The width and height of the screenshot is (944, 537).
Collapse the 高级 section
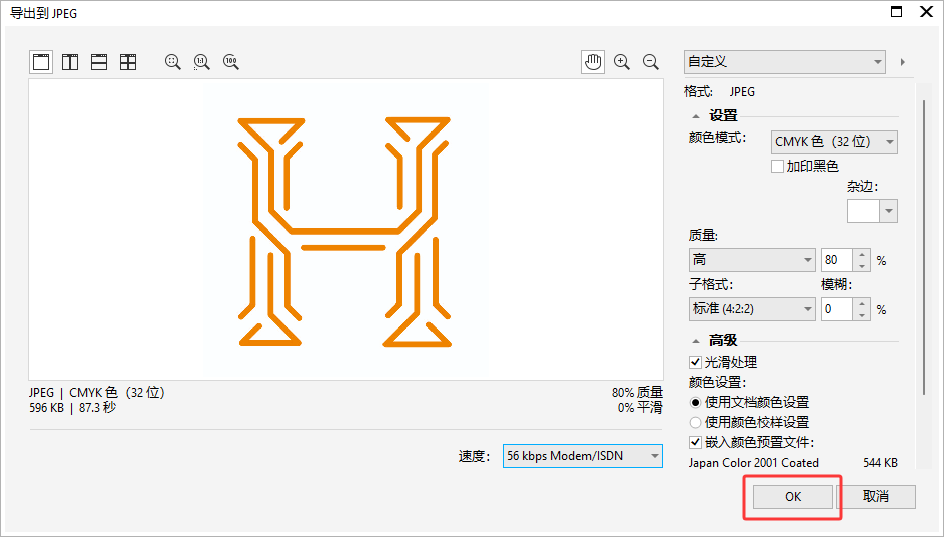696,341
